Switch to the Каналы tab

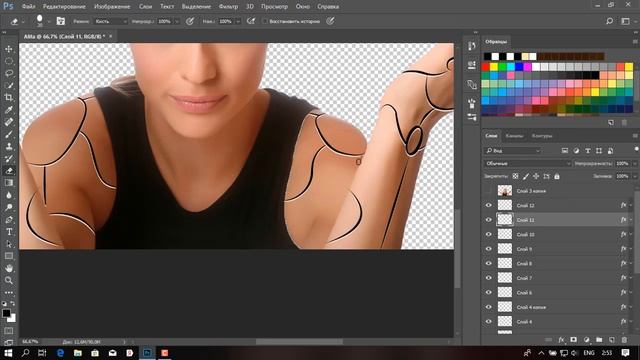(514, 136)
